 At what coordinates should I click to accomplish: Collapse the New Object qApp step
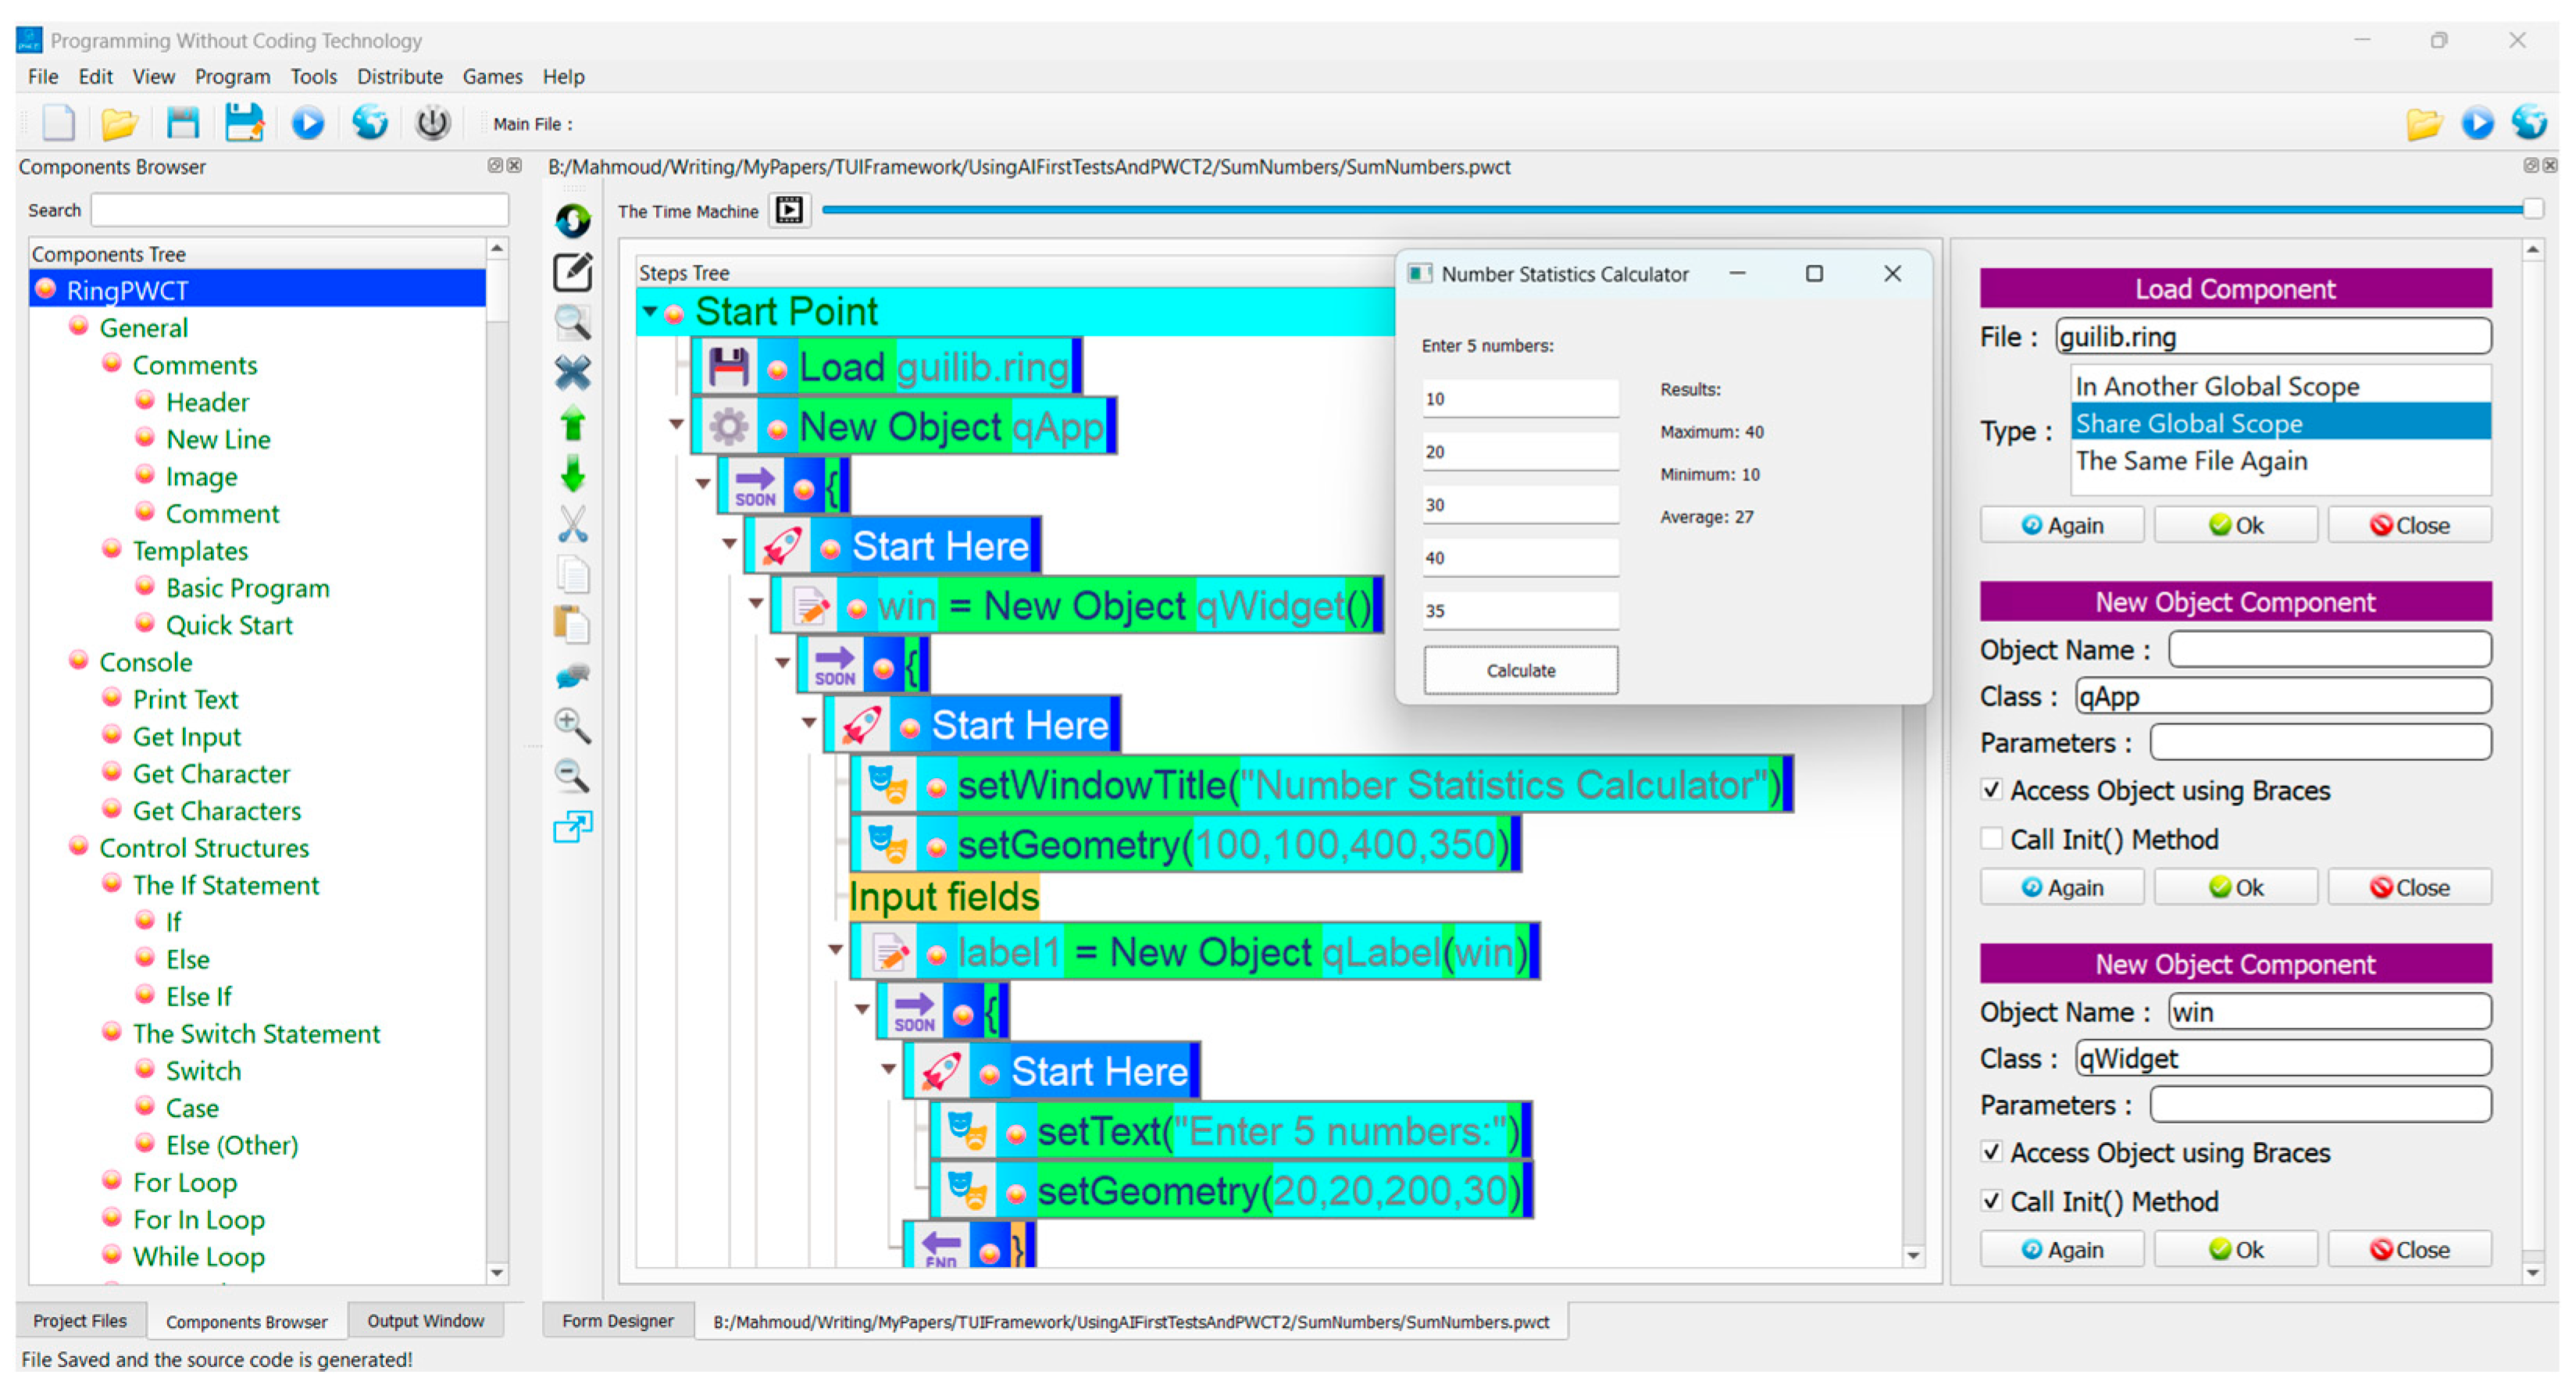[x=676, y=424]
